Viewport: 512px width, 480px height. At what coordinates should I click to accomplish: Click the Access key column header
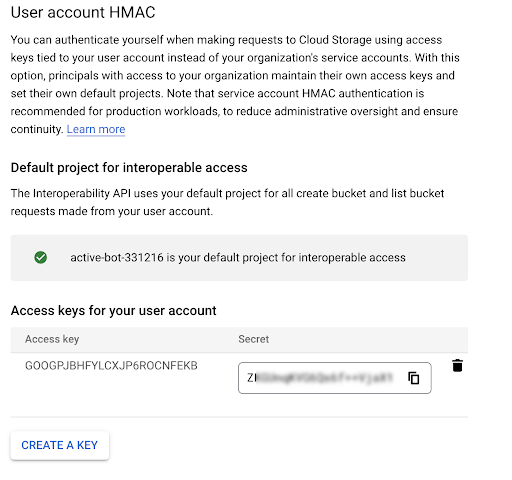[52, 339]
